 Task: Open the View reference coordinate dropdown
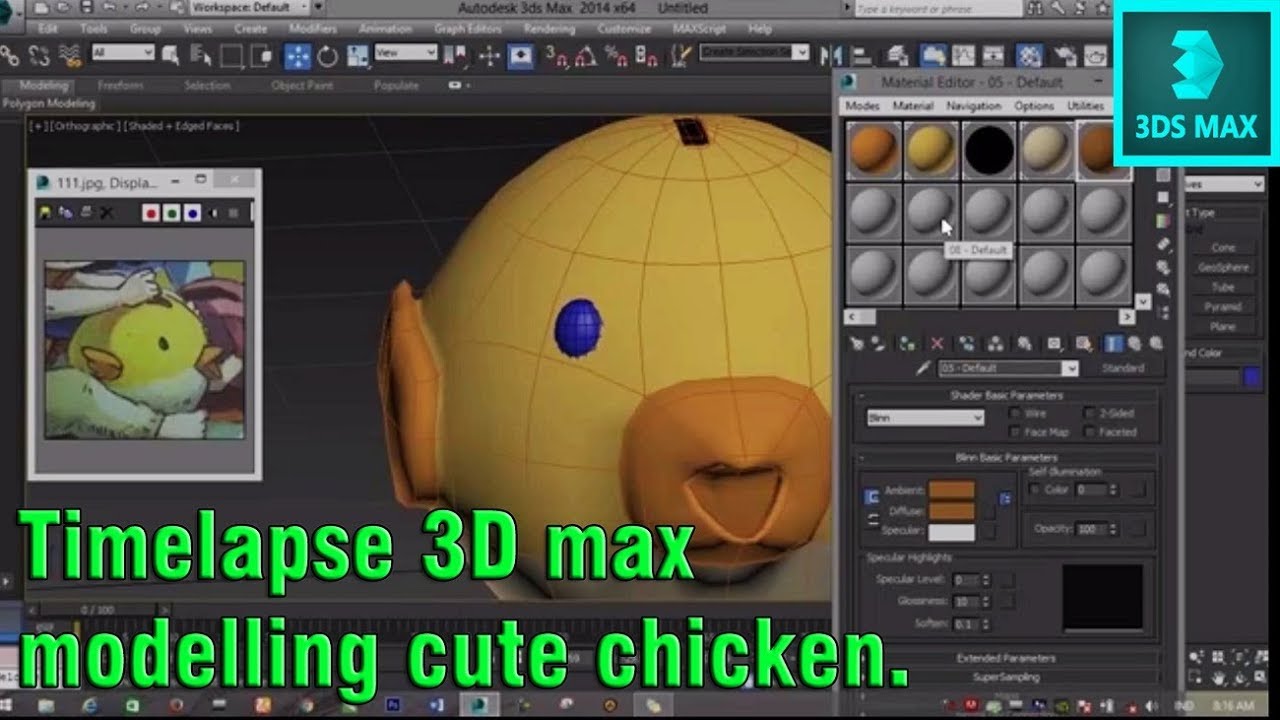[406, 53]
